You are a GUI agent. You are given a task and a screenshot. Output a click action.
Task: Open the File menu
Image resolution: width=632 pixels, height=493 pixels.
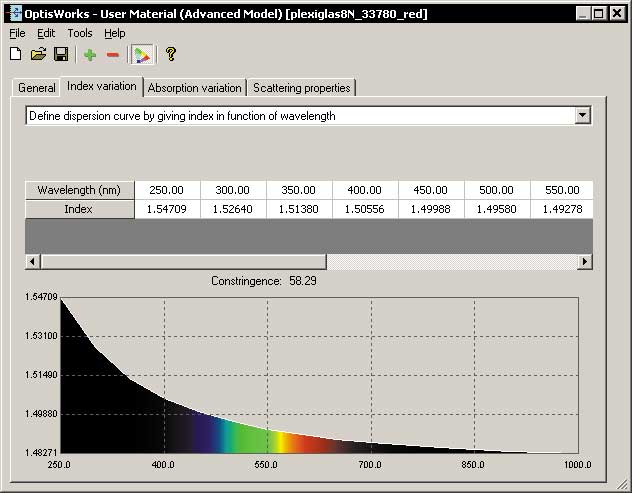17,33
